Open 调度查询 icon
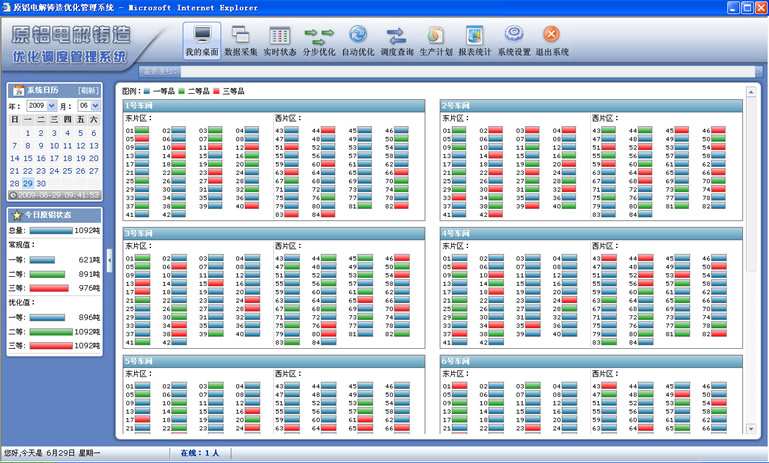The height and width of the screenshot is (463, 769). click(x=397, y=40)
